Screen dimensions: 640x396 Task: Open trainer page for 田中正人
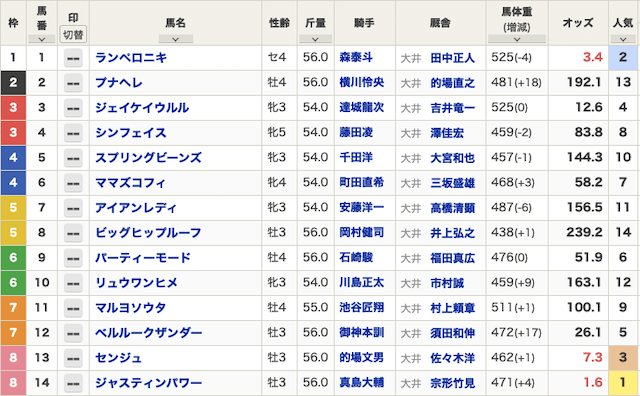pyautogui.click(x=453, y=58)
